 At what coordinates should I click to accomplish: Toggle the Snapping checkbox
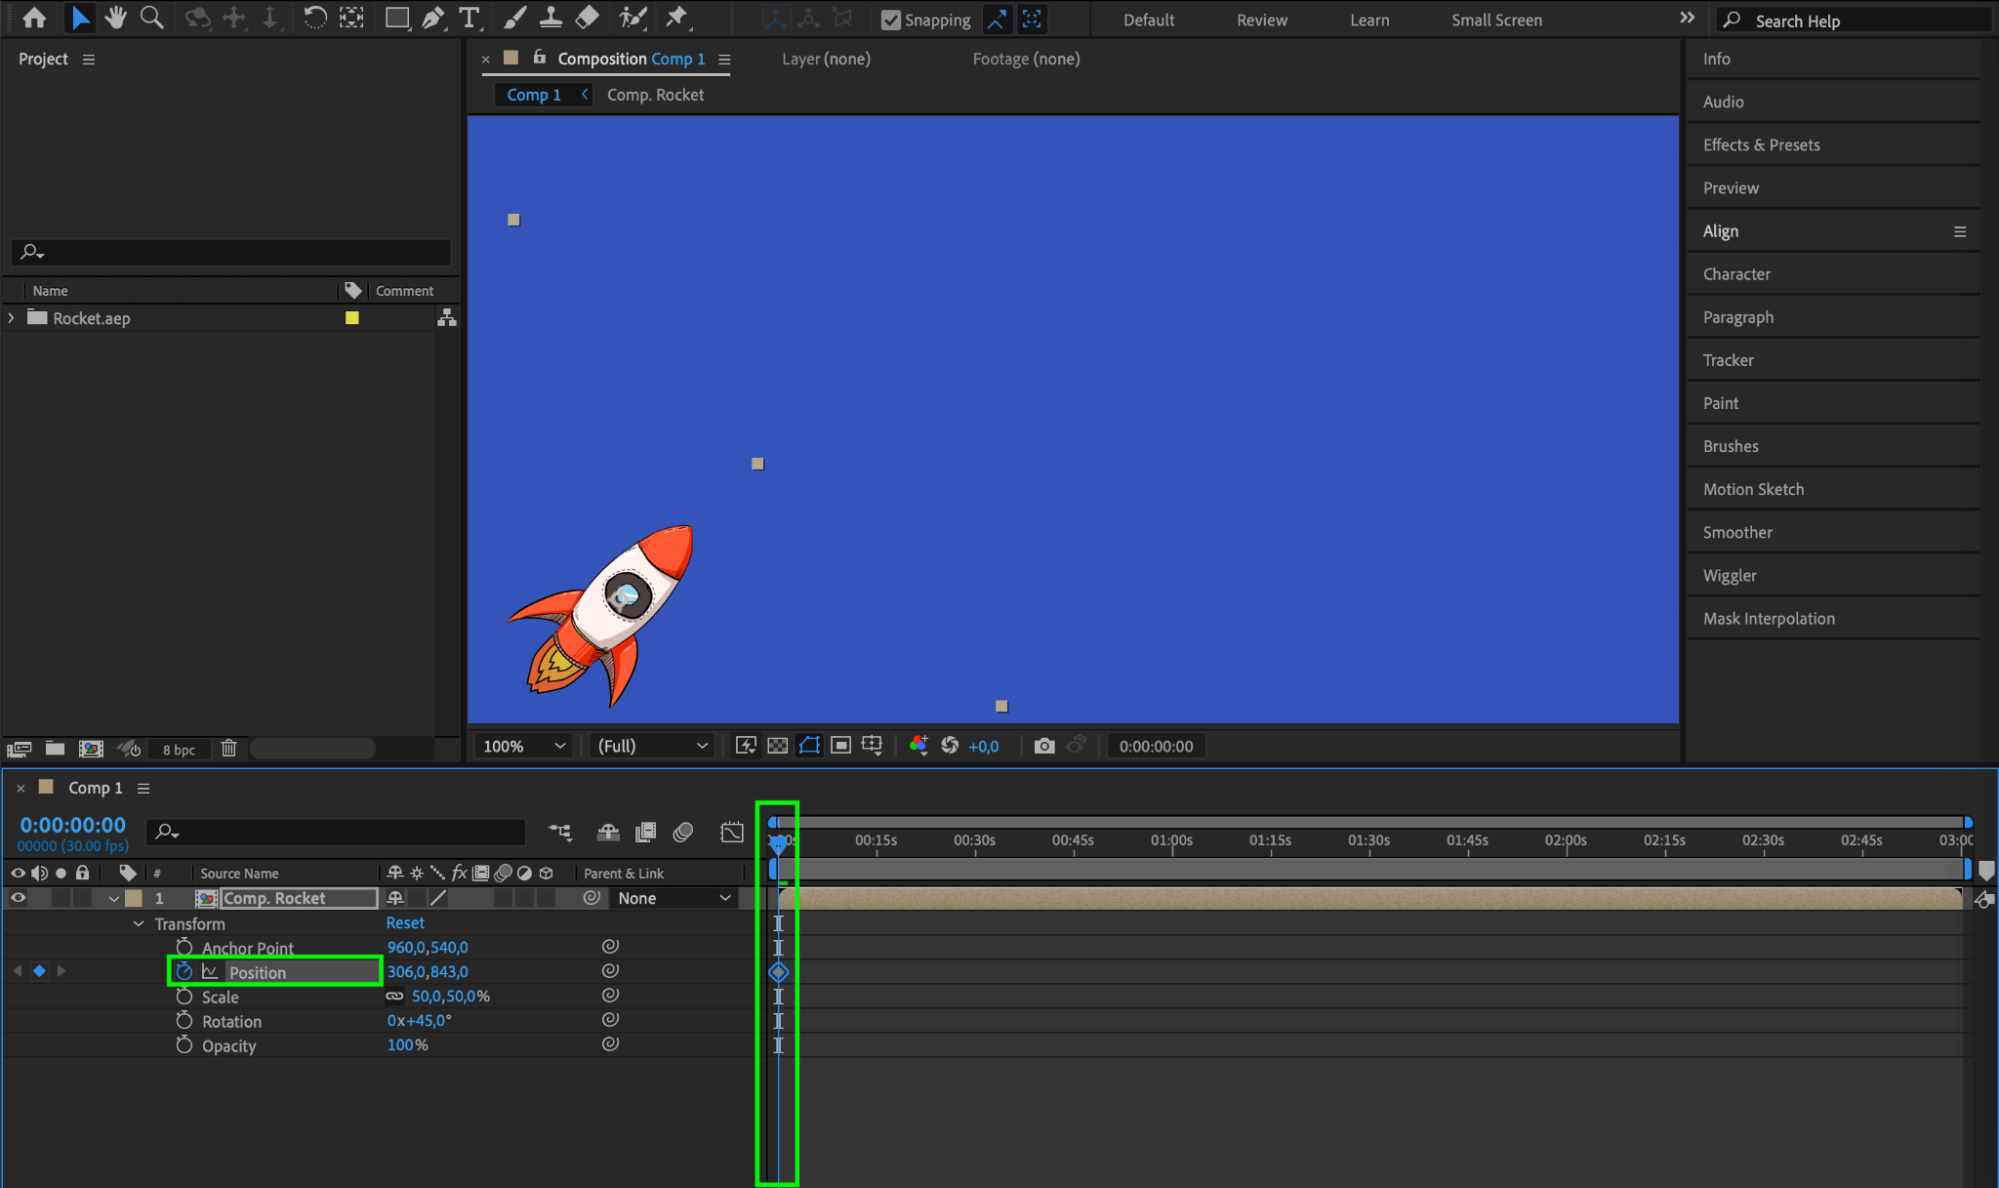[890, 20]
